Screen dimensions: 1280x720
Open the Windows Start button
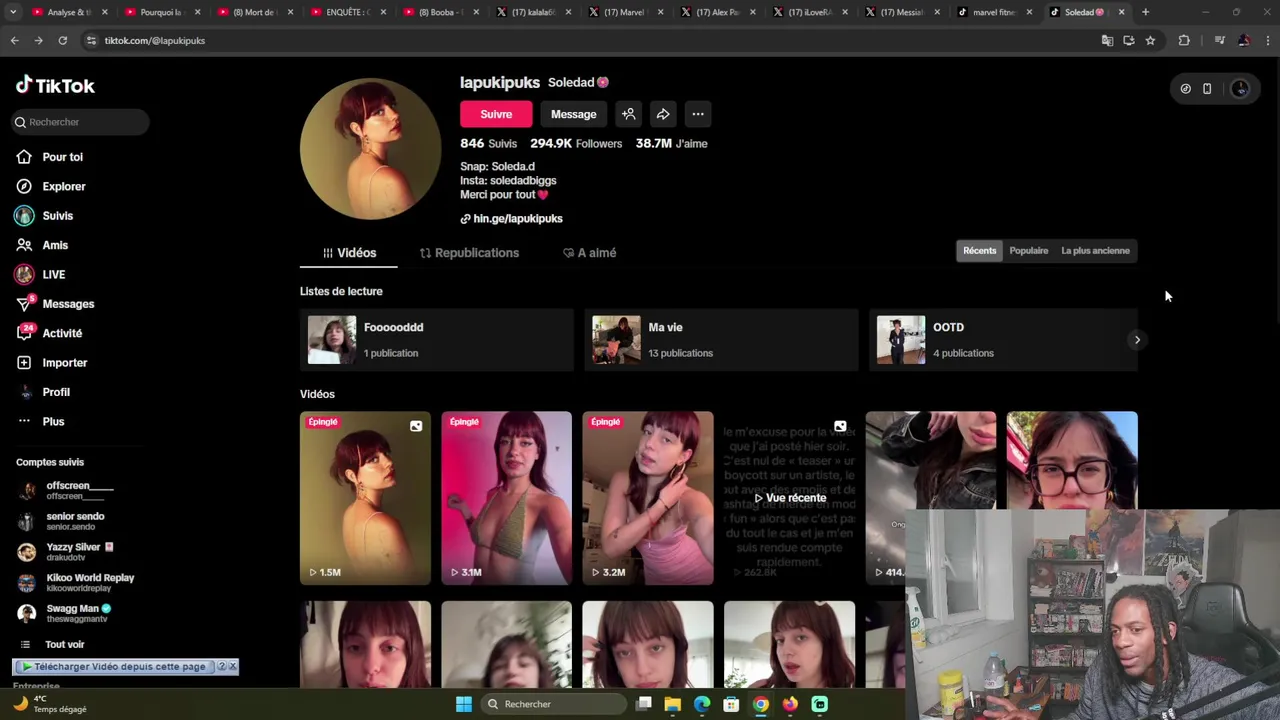click(x=464, y=704)
